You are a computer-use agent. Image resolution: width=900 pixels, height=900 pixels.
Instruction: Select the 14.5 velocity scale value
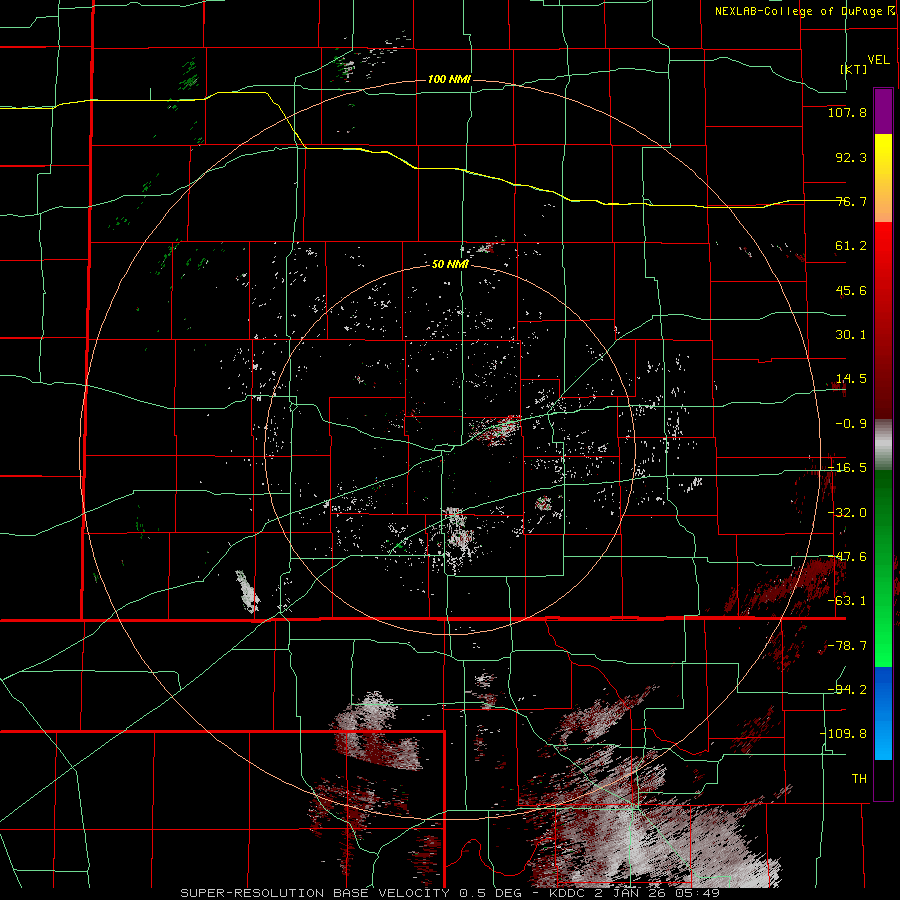coord(851,379)
